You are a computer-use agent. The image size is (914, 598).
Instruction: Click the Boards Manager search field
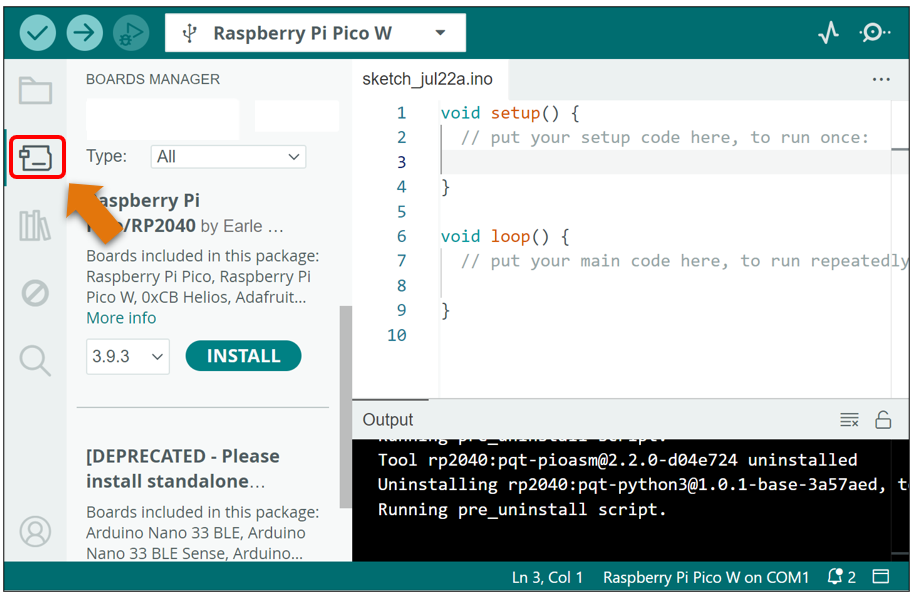click(163, 118)
